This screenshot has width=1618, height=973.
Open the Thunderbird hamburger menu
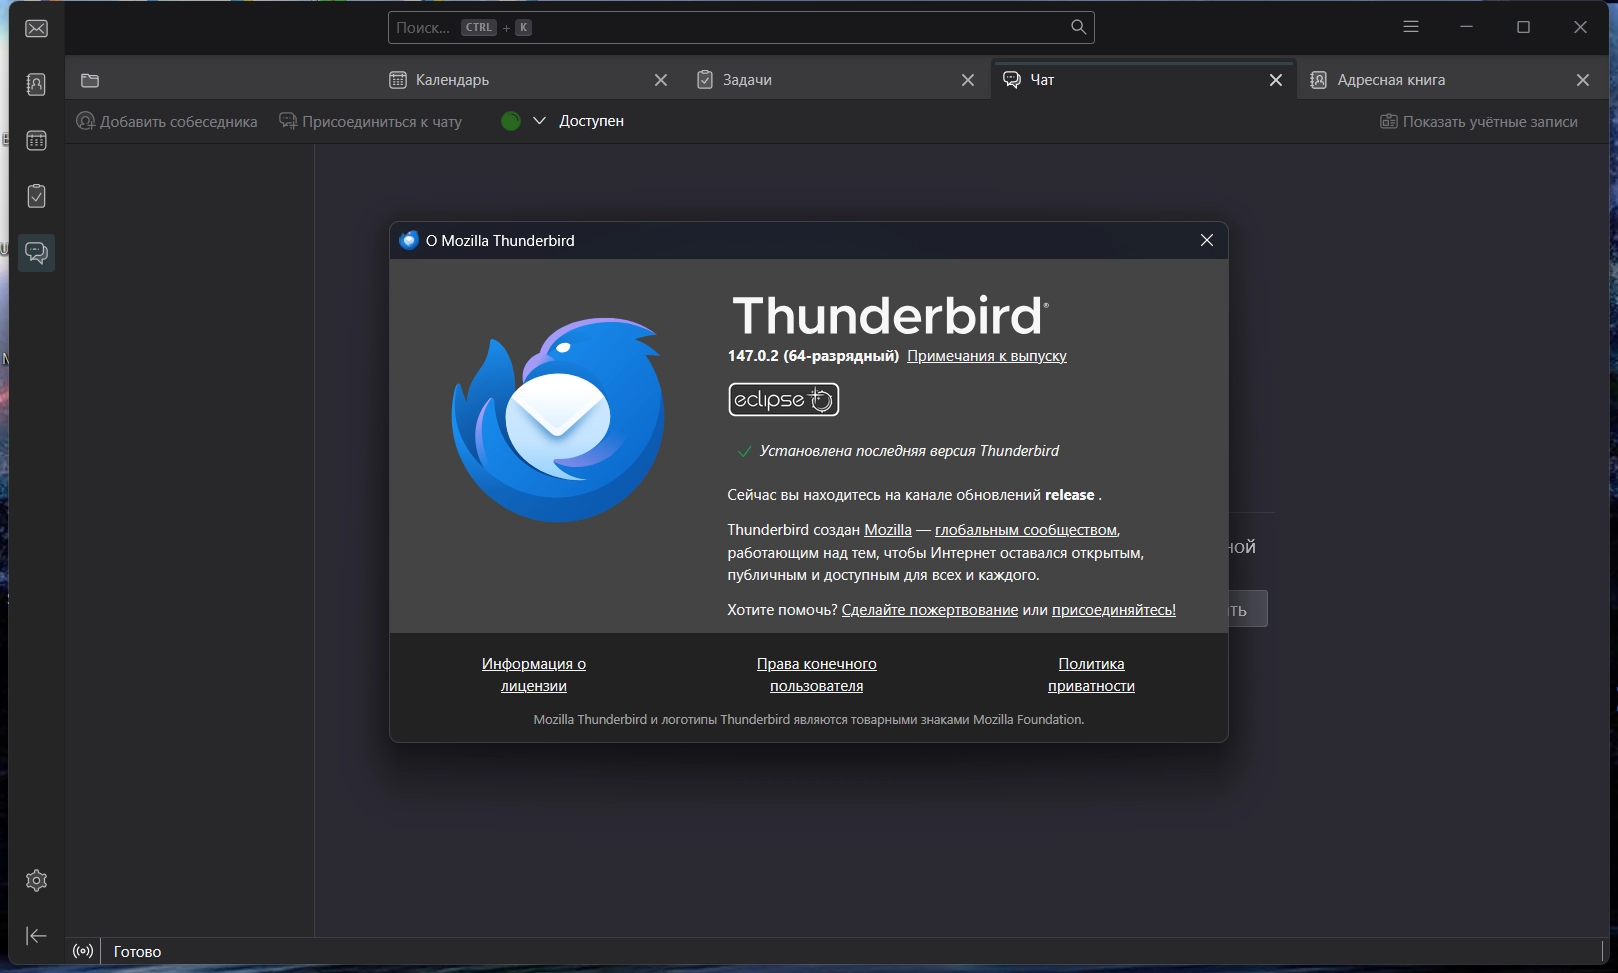[1411, 27]
